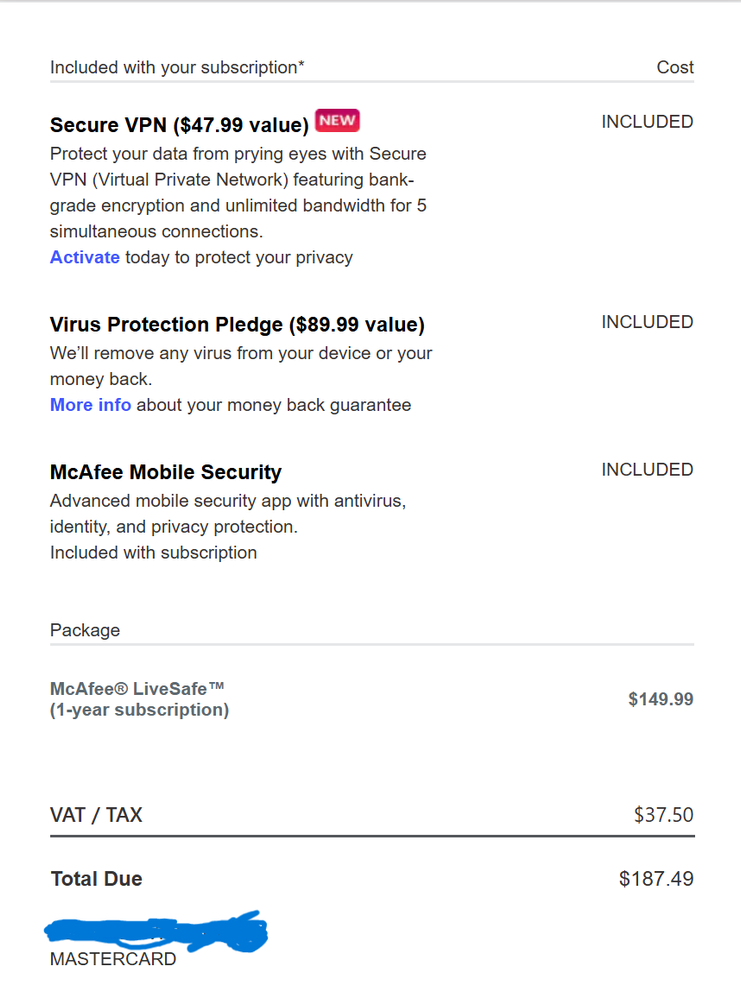Click INCLUDED beside McAfee Mobile Security
Viewport: 741px width, 998px height.
pyautogui.click(x=647, y=470)
